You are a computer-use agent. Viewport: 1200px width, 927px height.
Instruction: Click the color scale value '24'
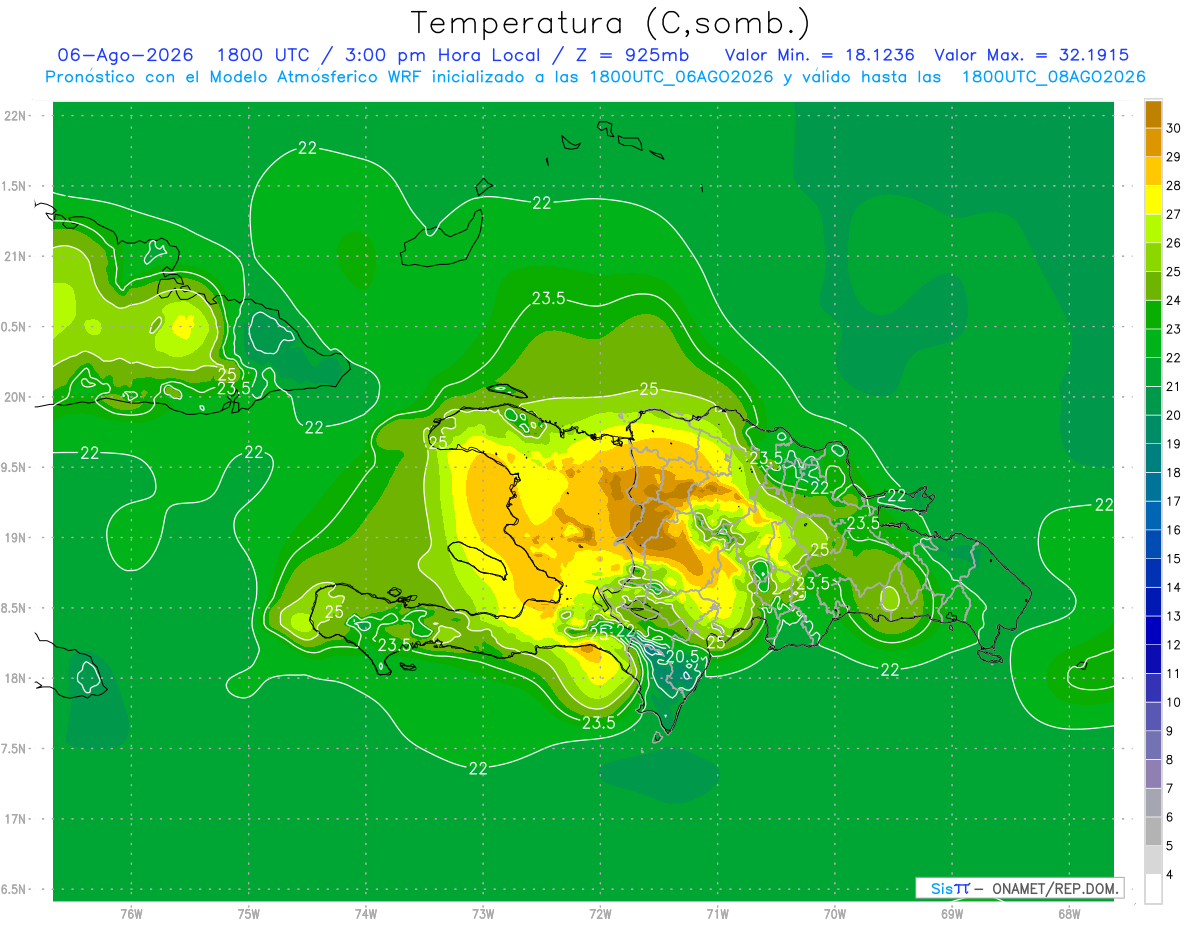pos(1175,300)
